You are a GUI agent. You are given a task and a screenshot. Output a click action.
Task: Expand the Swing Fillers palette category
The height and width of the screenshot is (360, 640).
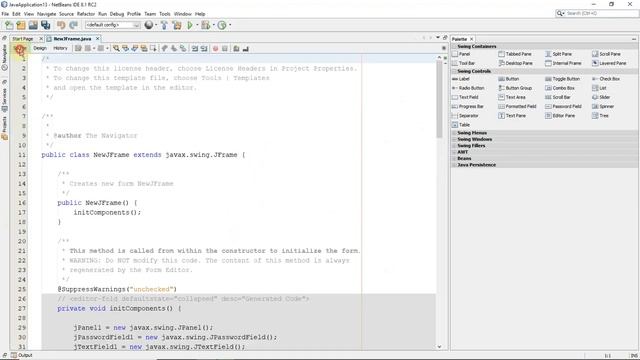point(454,146)
